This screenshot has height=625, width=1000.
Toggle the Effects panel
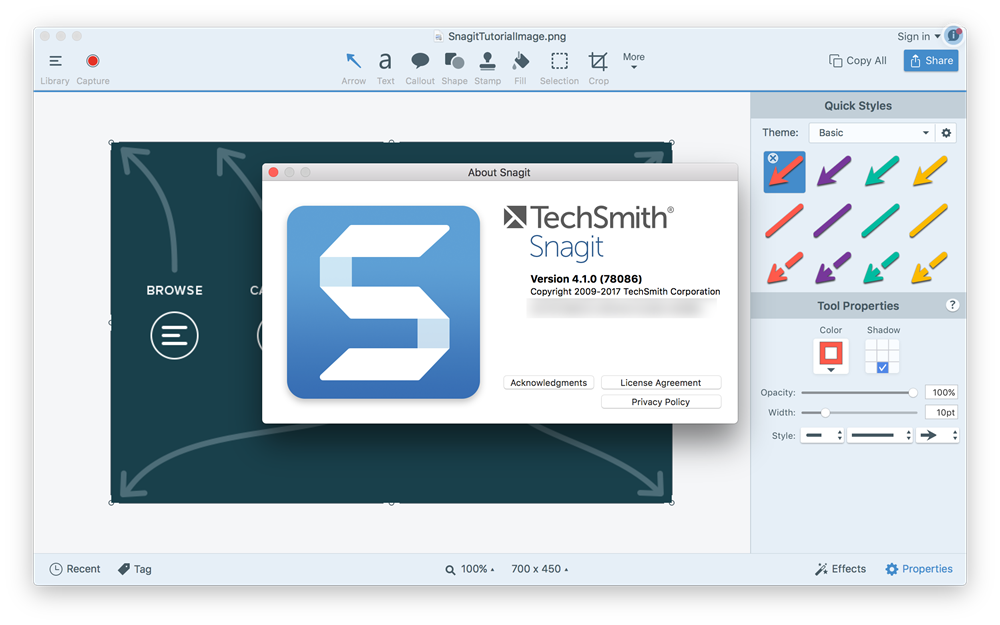coord(840,569)
